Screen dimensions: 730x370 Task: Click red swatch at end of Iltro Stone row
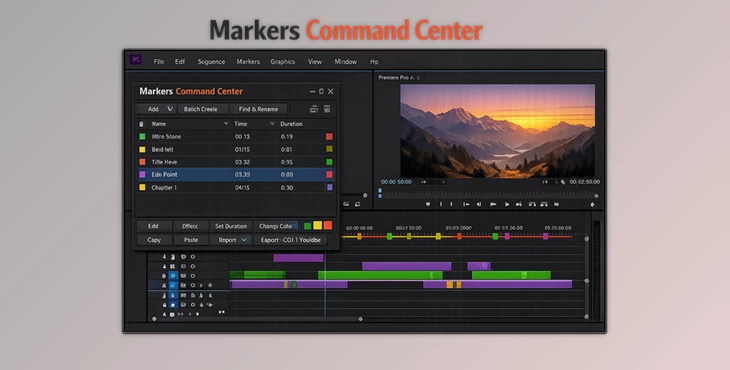(329, 136)
